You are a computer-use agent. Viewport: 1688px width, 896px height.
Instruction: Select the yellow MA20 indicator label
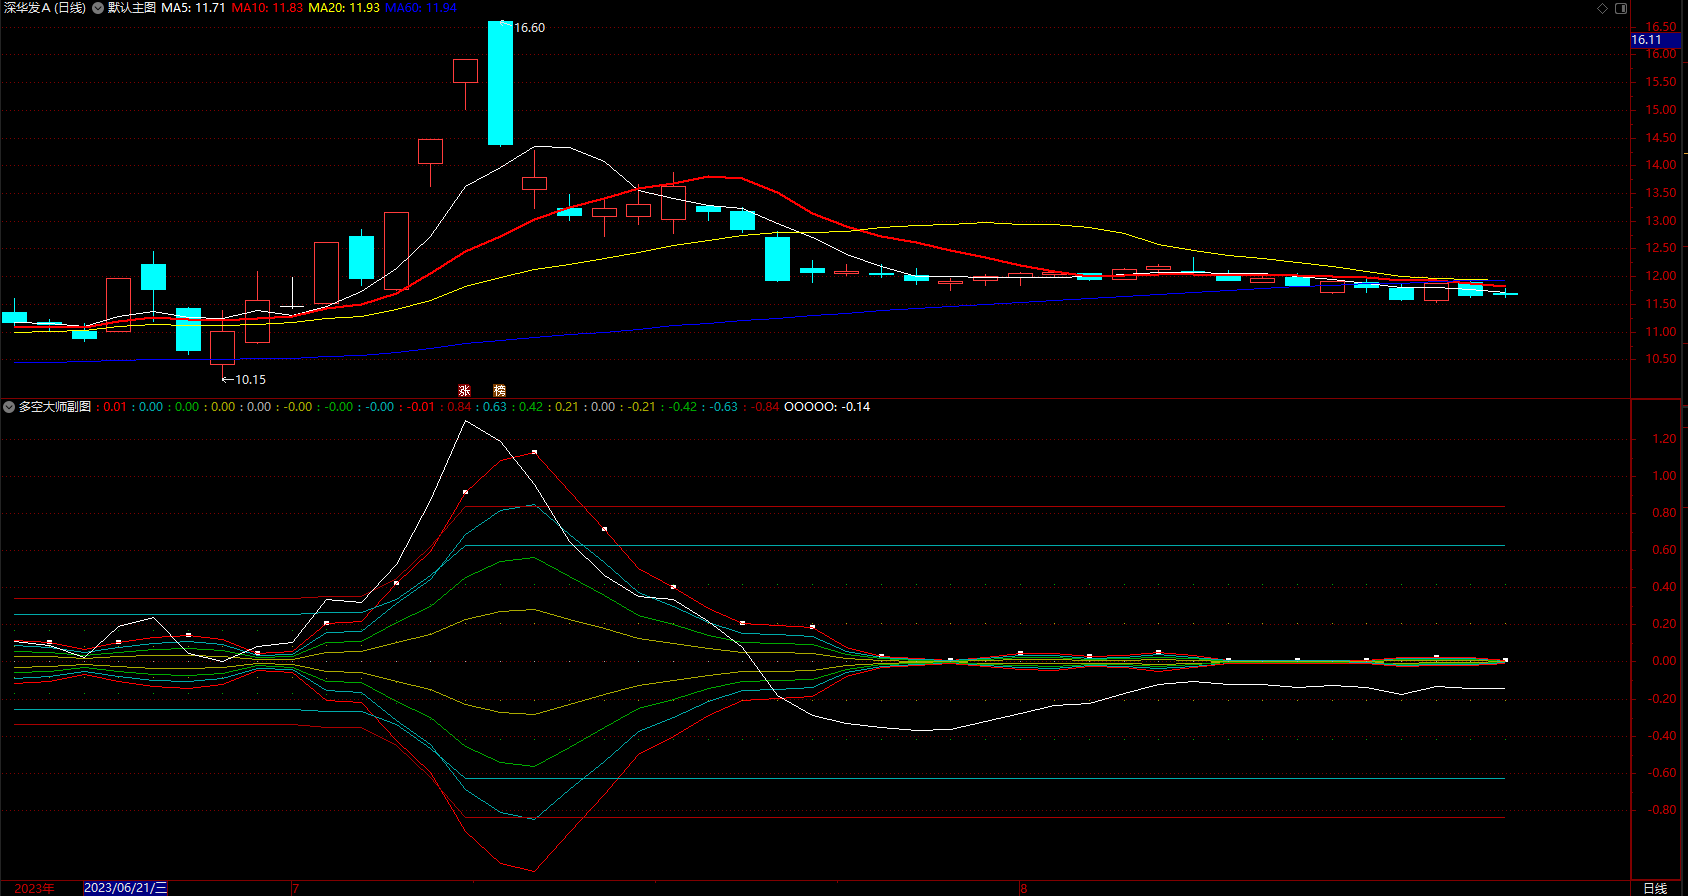[x=344, y=8]
